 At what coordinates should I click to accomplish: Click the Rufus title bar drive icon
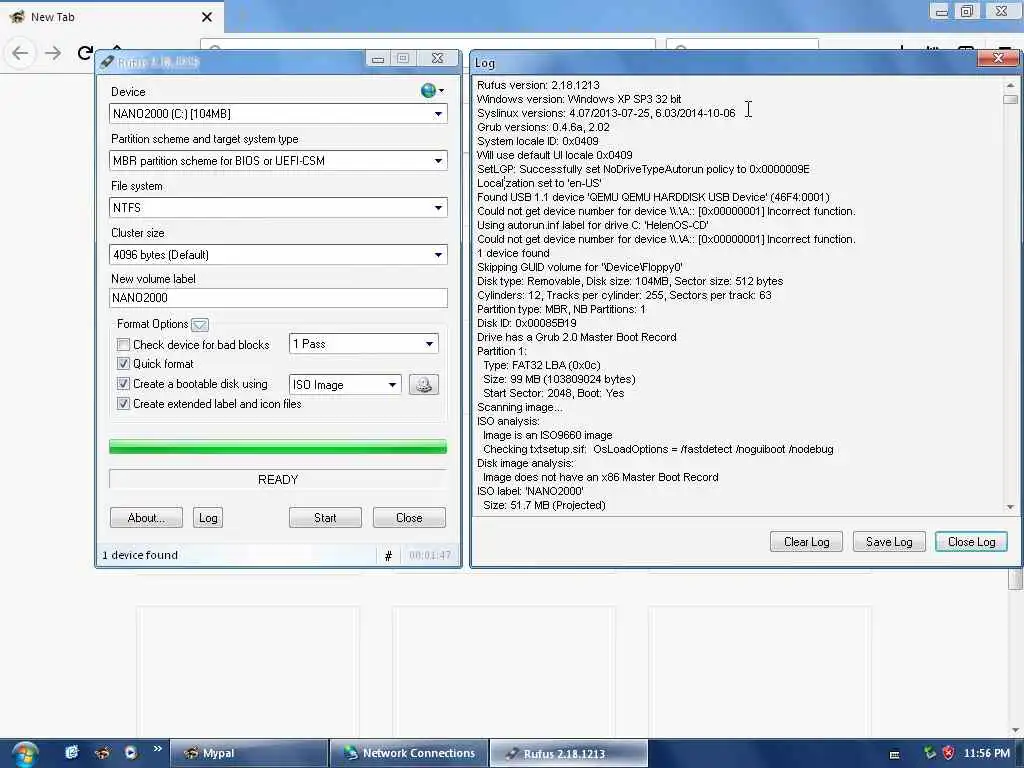pyautogui.click(x=107, y=61)
